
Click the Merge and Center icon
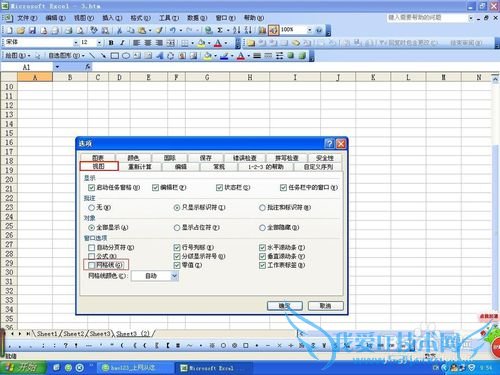coord(170,43)
